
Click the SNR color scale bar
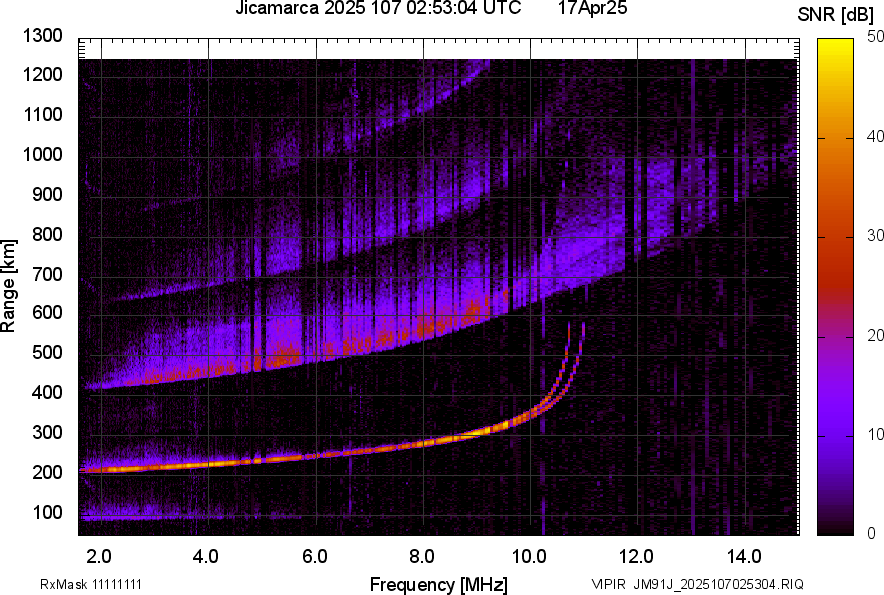[x=836, y=287]
